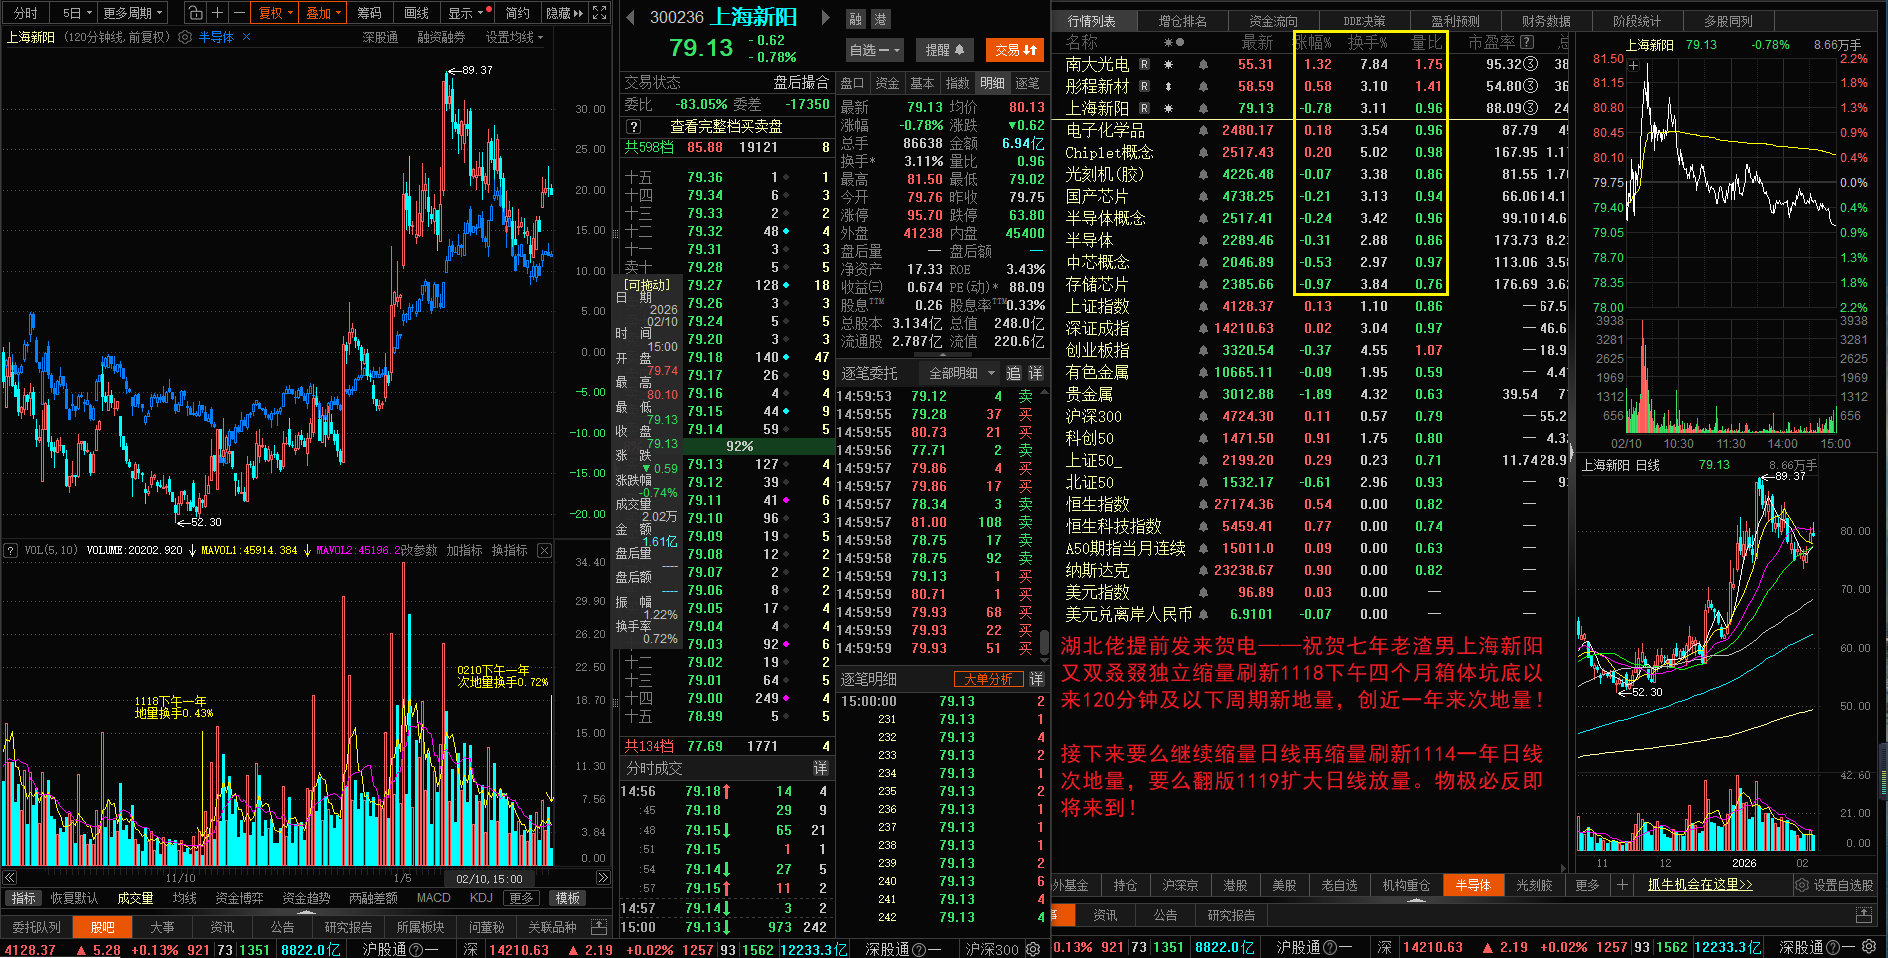Open 详 details for 分时成交
Viewport: 1888px width, 958px height.
click(820, 768)
